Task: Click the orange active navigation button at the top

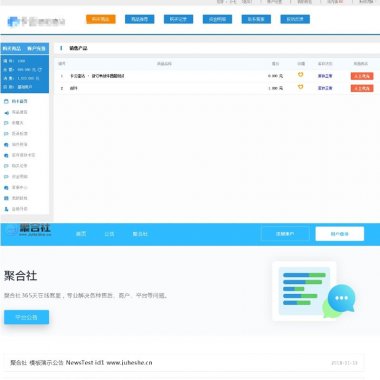Action: (101, 19)
